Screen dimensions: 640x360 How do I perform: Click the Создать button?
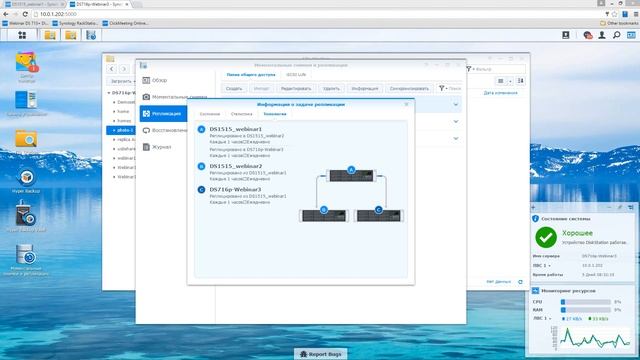(234, 89)
